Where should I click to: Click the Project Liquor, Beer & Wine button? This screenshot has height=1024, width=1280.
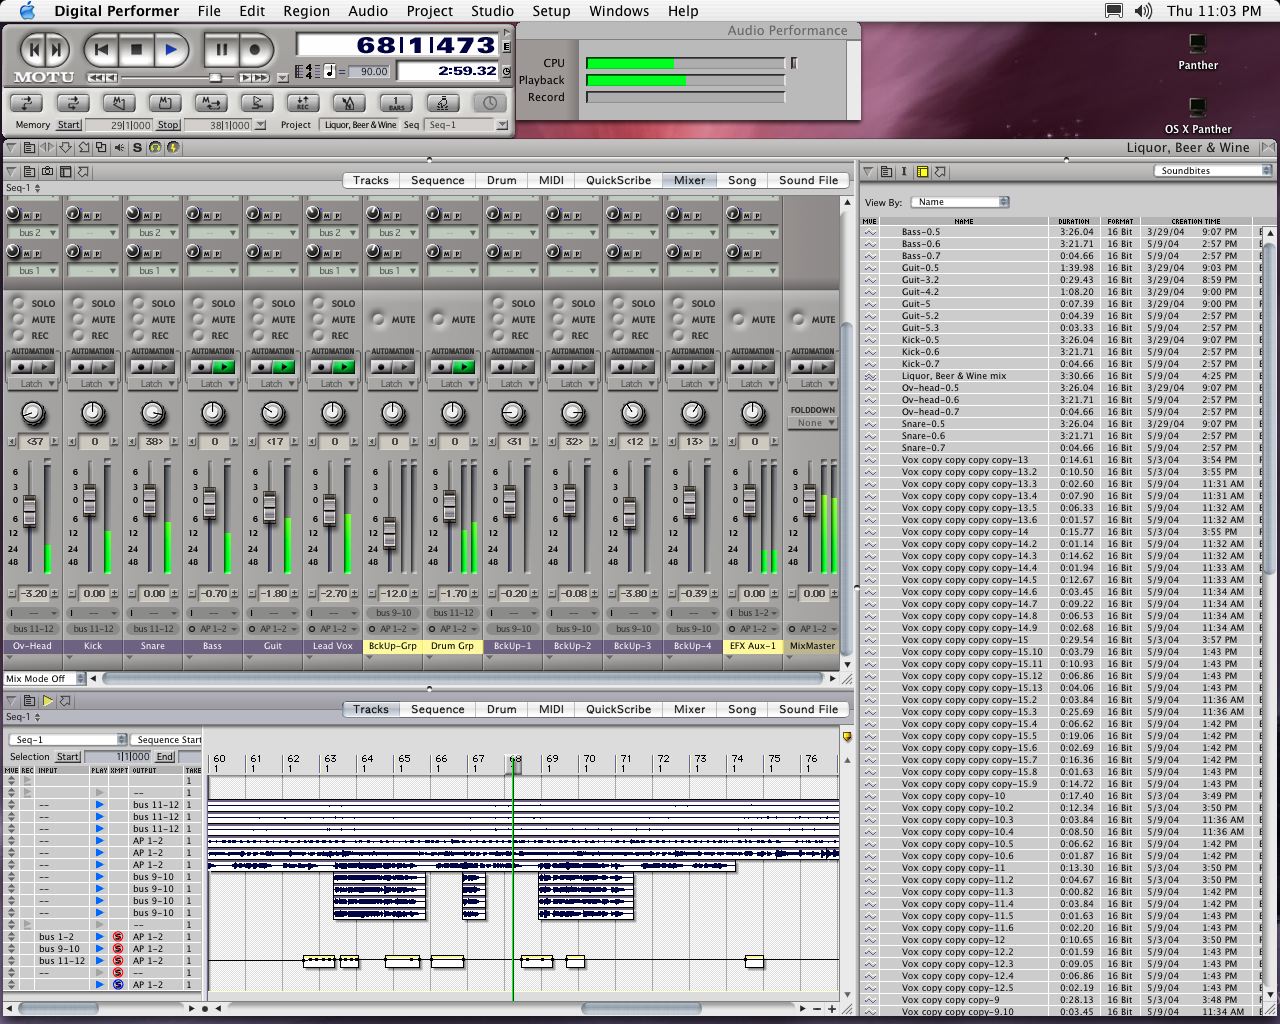[x=360, y=125]
